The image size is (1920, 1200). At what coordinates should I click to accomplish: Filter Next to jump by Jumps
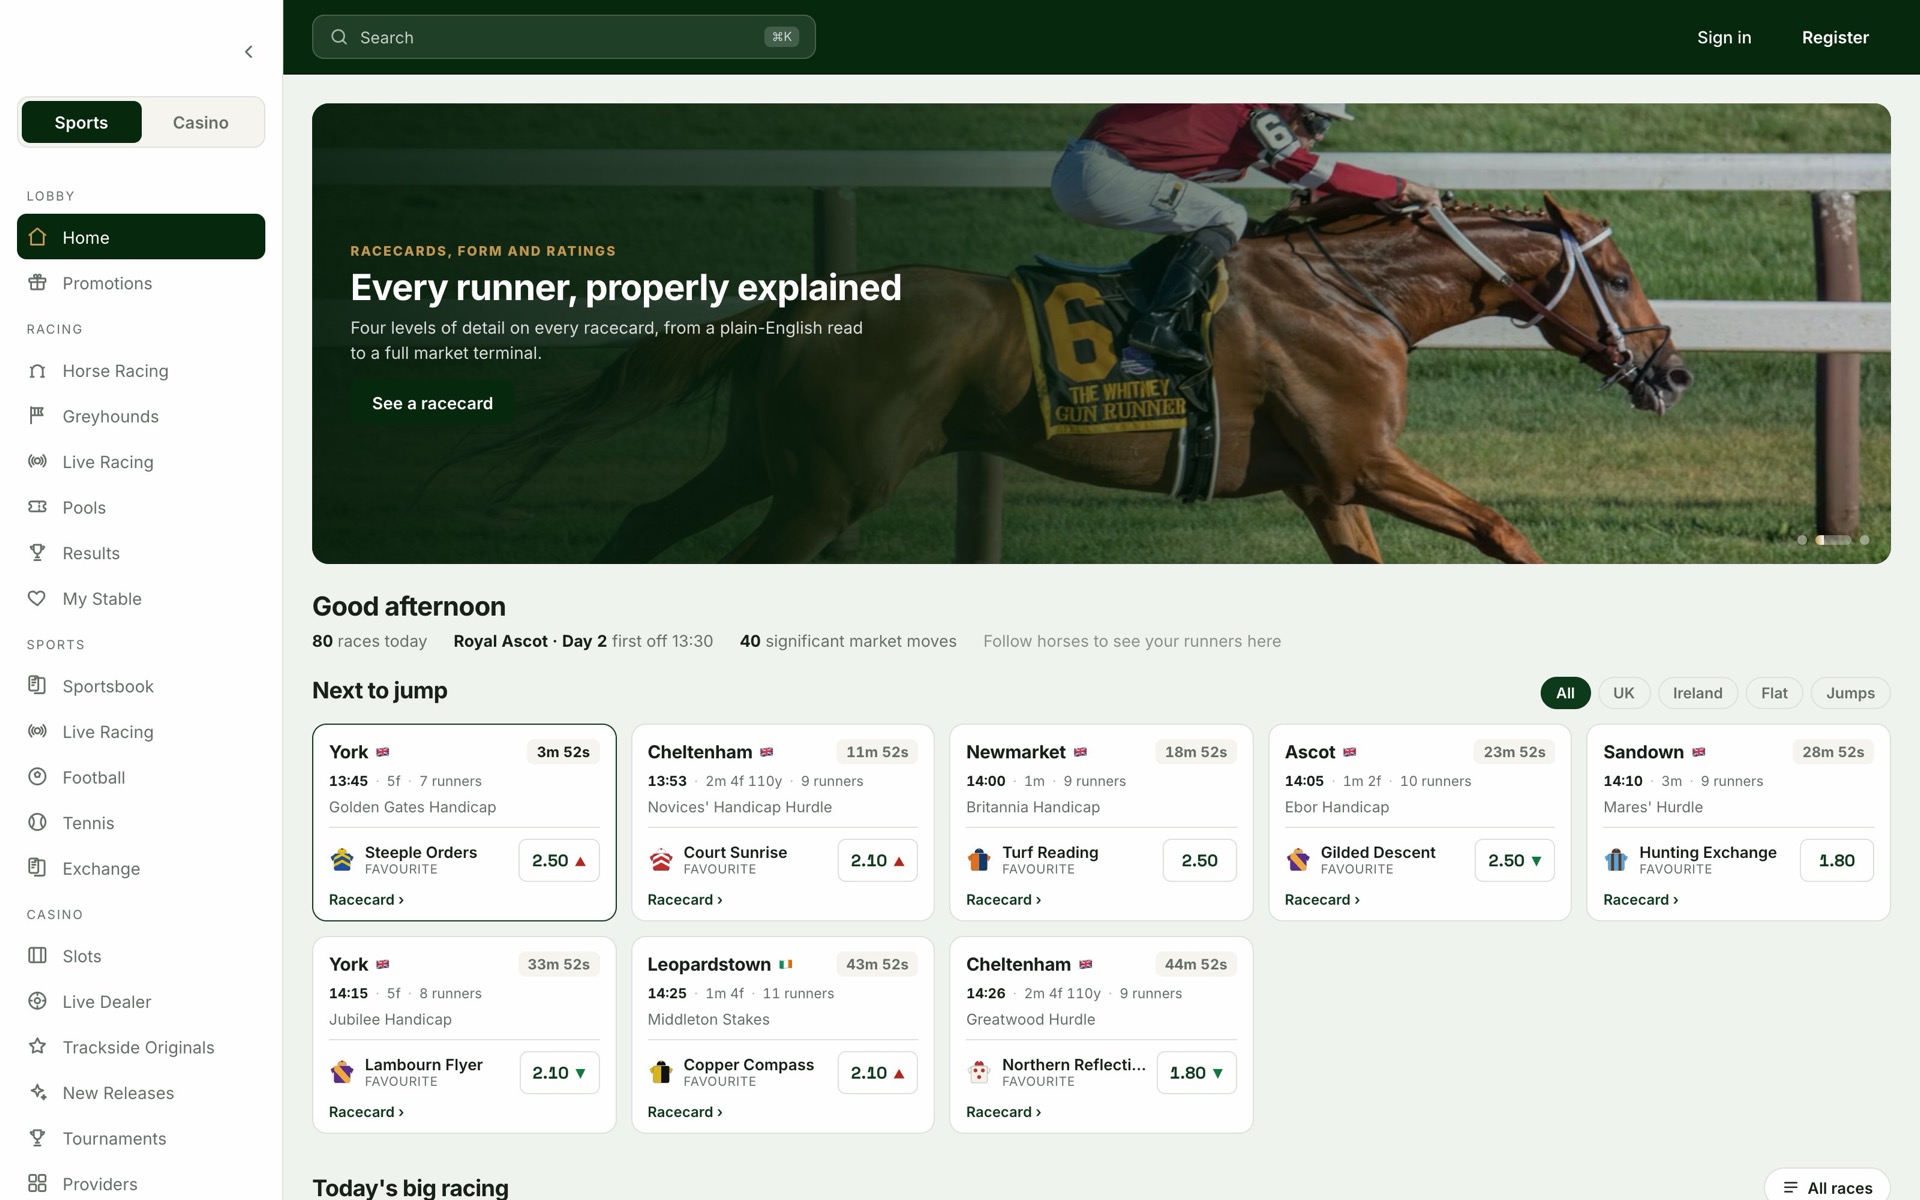tap(1850, 693)
